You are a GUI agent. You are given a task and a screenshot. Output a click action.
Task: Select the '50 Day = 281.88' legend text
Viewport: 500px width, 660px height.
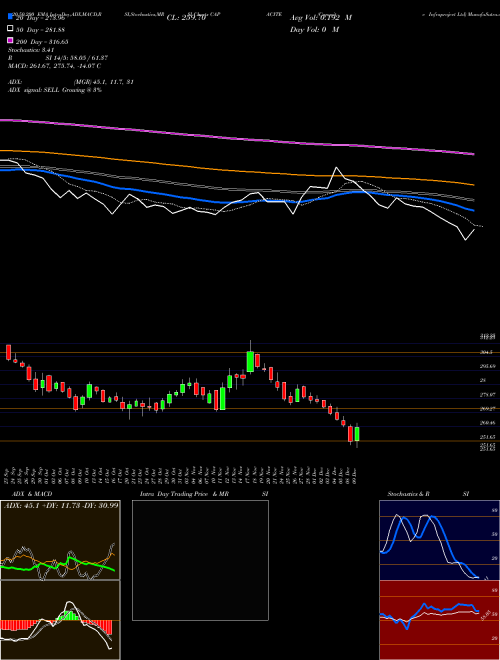pyautogui.click(x=40, y=30)
